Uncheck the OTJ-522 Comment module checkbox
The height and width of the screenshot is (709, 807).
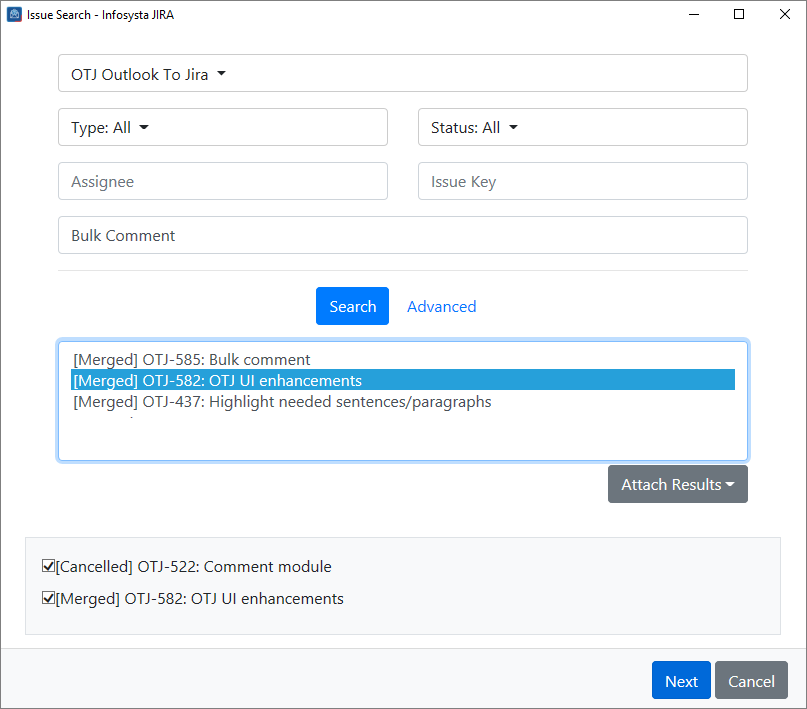48,567
